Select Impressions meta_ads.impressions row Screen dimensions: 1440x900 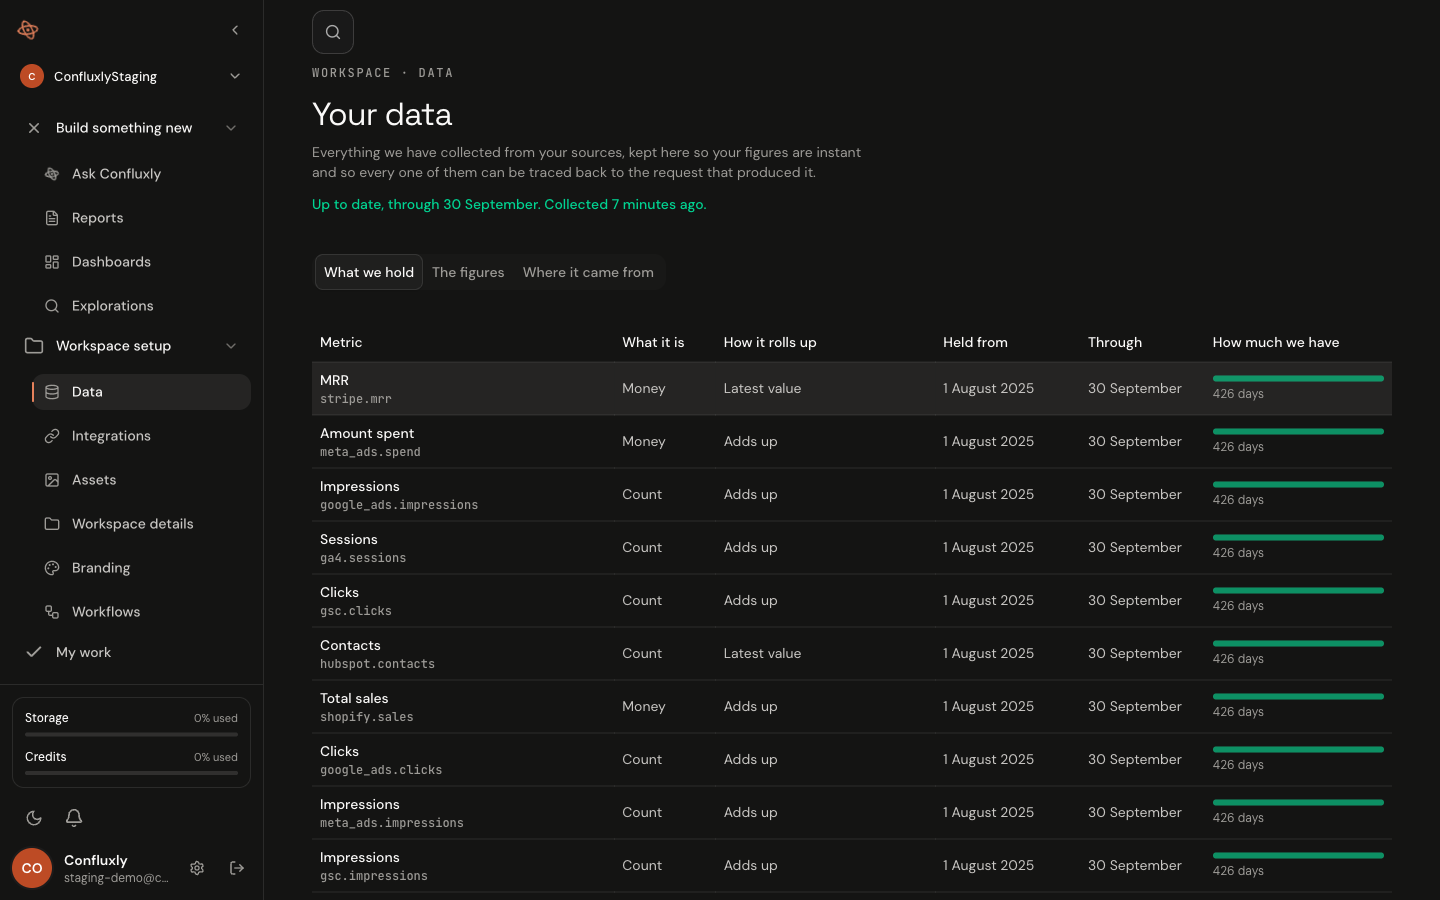click(x=852, y=813)
